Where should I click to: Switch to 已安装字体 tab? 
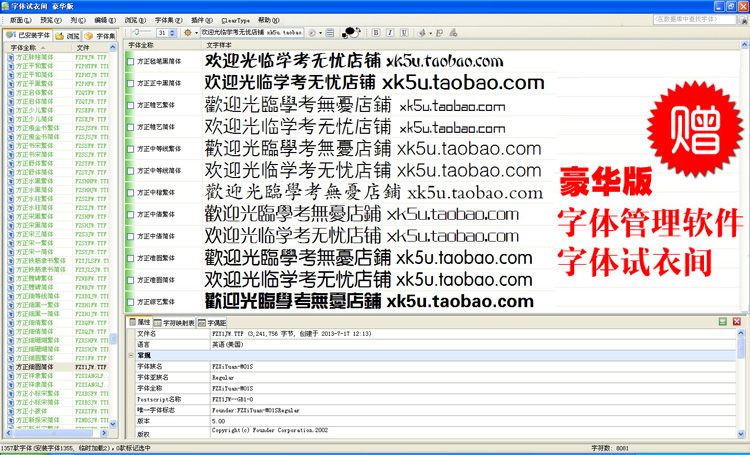pyautogui.click(x=28, y=35)
